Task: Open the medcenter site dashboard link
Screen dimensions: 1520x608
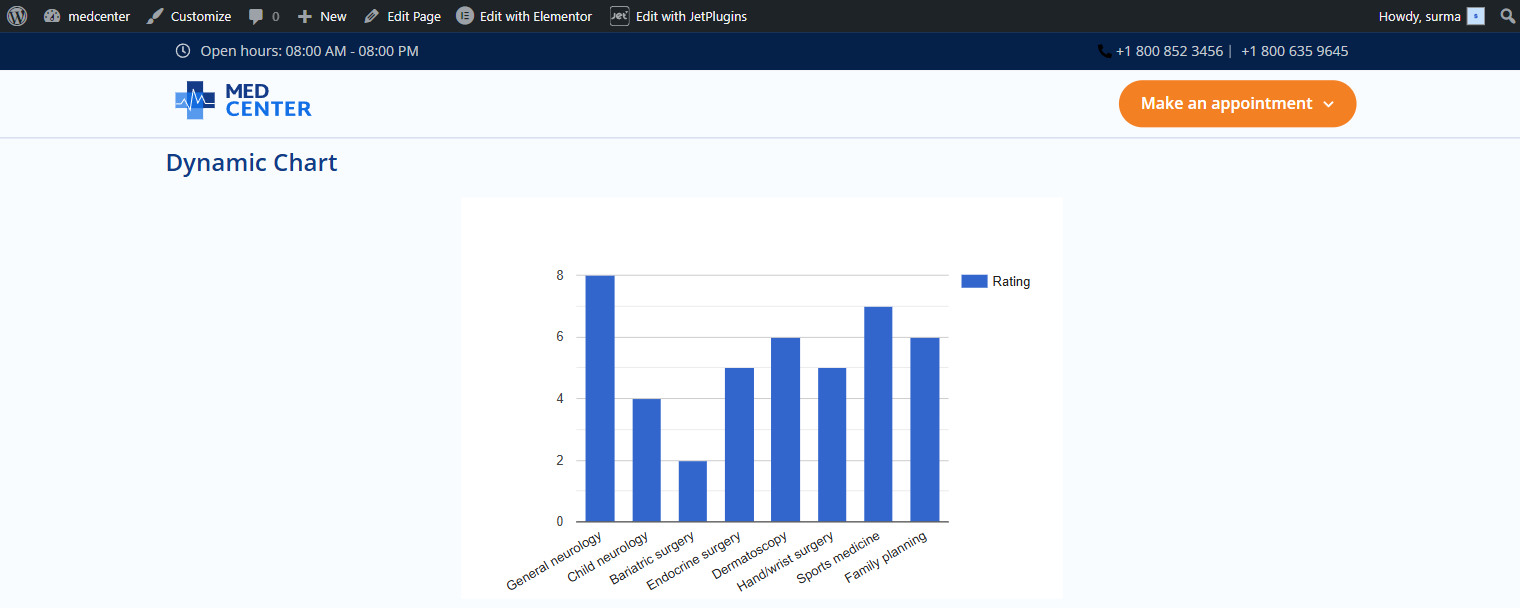Action: [87, 16]
